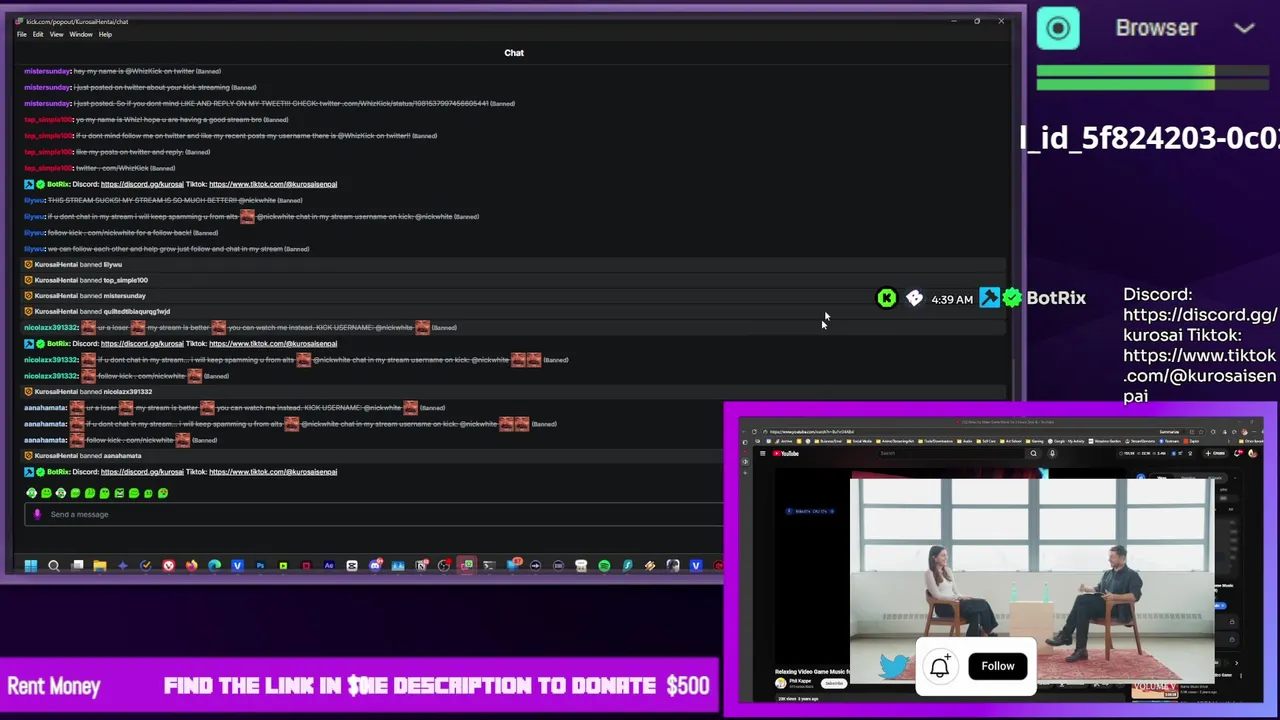
Task: Focus the 'Send a message' input field
Action: click(x=375, y=514)
